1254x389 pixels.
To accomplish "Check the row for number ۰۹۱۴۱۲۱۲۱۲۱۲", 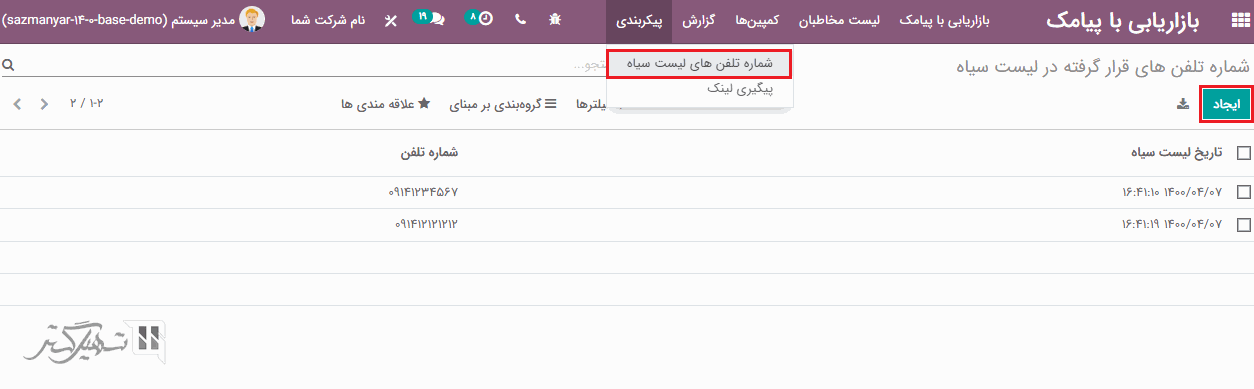I will (x=1244, y=225).
